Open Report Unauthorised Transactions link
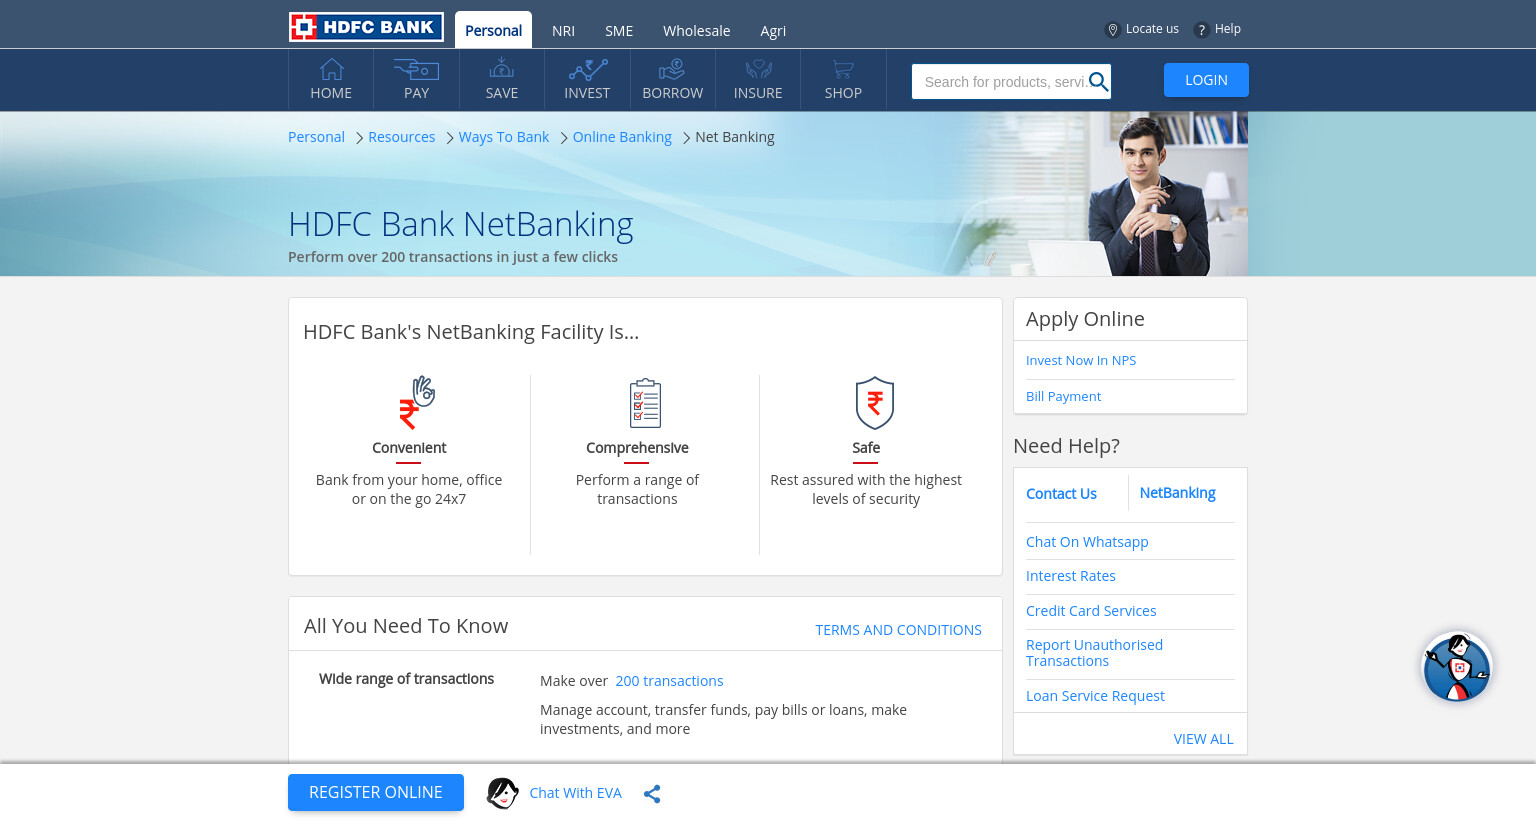This screenshot has height=824, width=1536. [1094, 653]
